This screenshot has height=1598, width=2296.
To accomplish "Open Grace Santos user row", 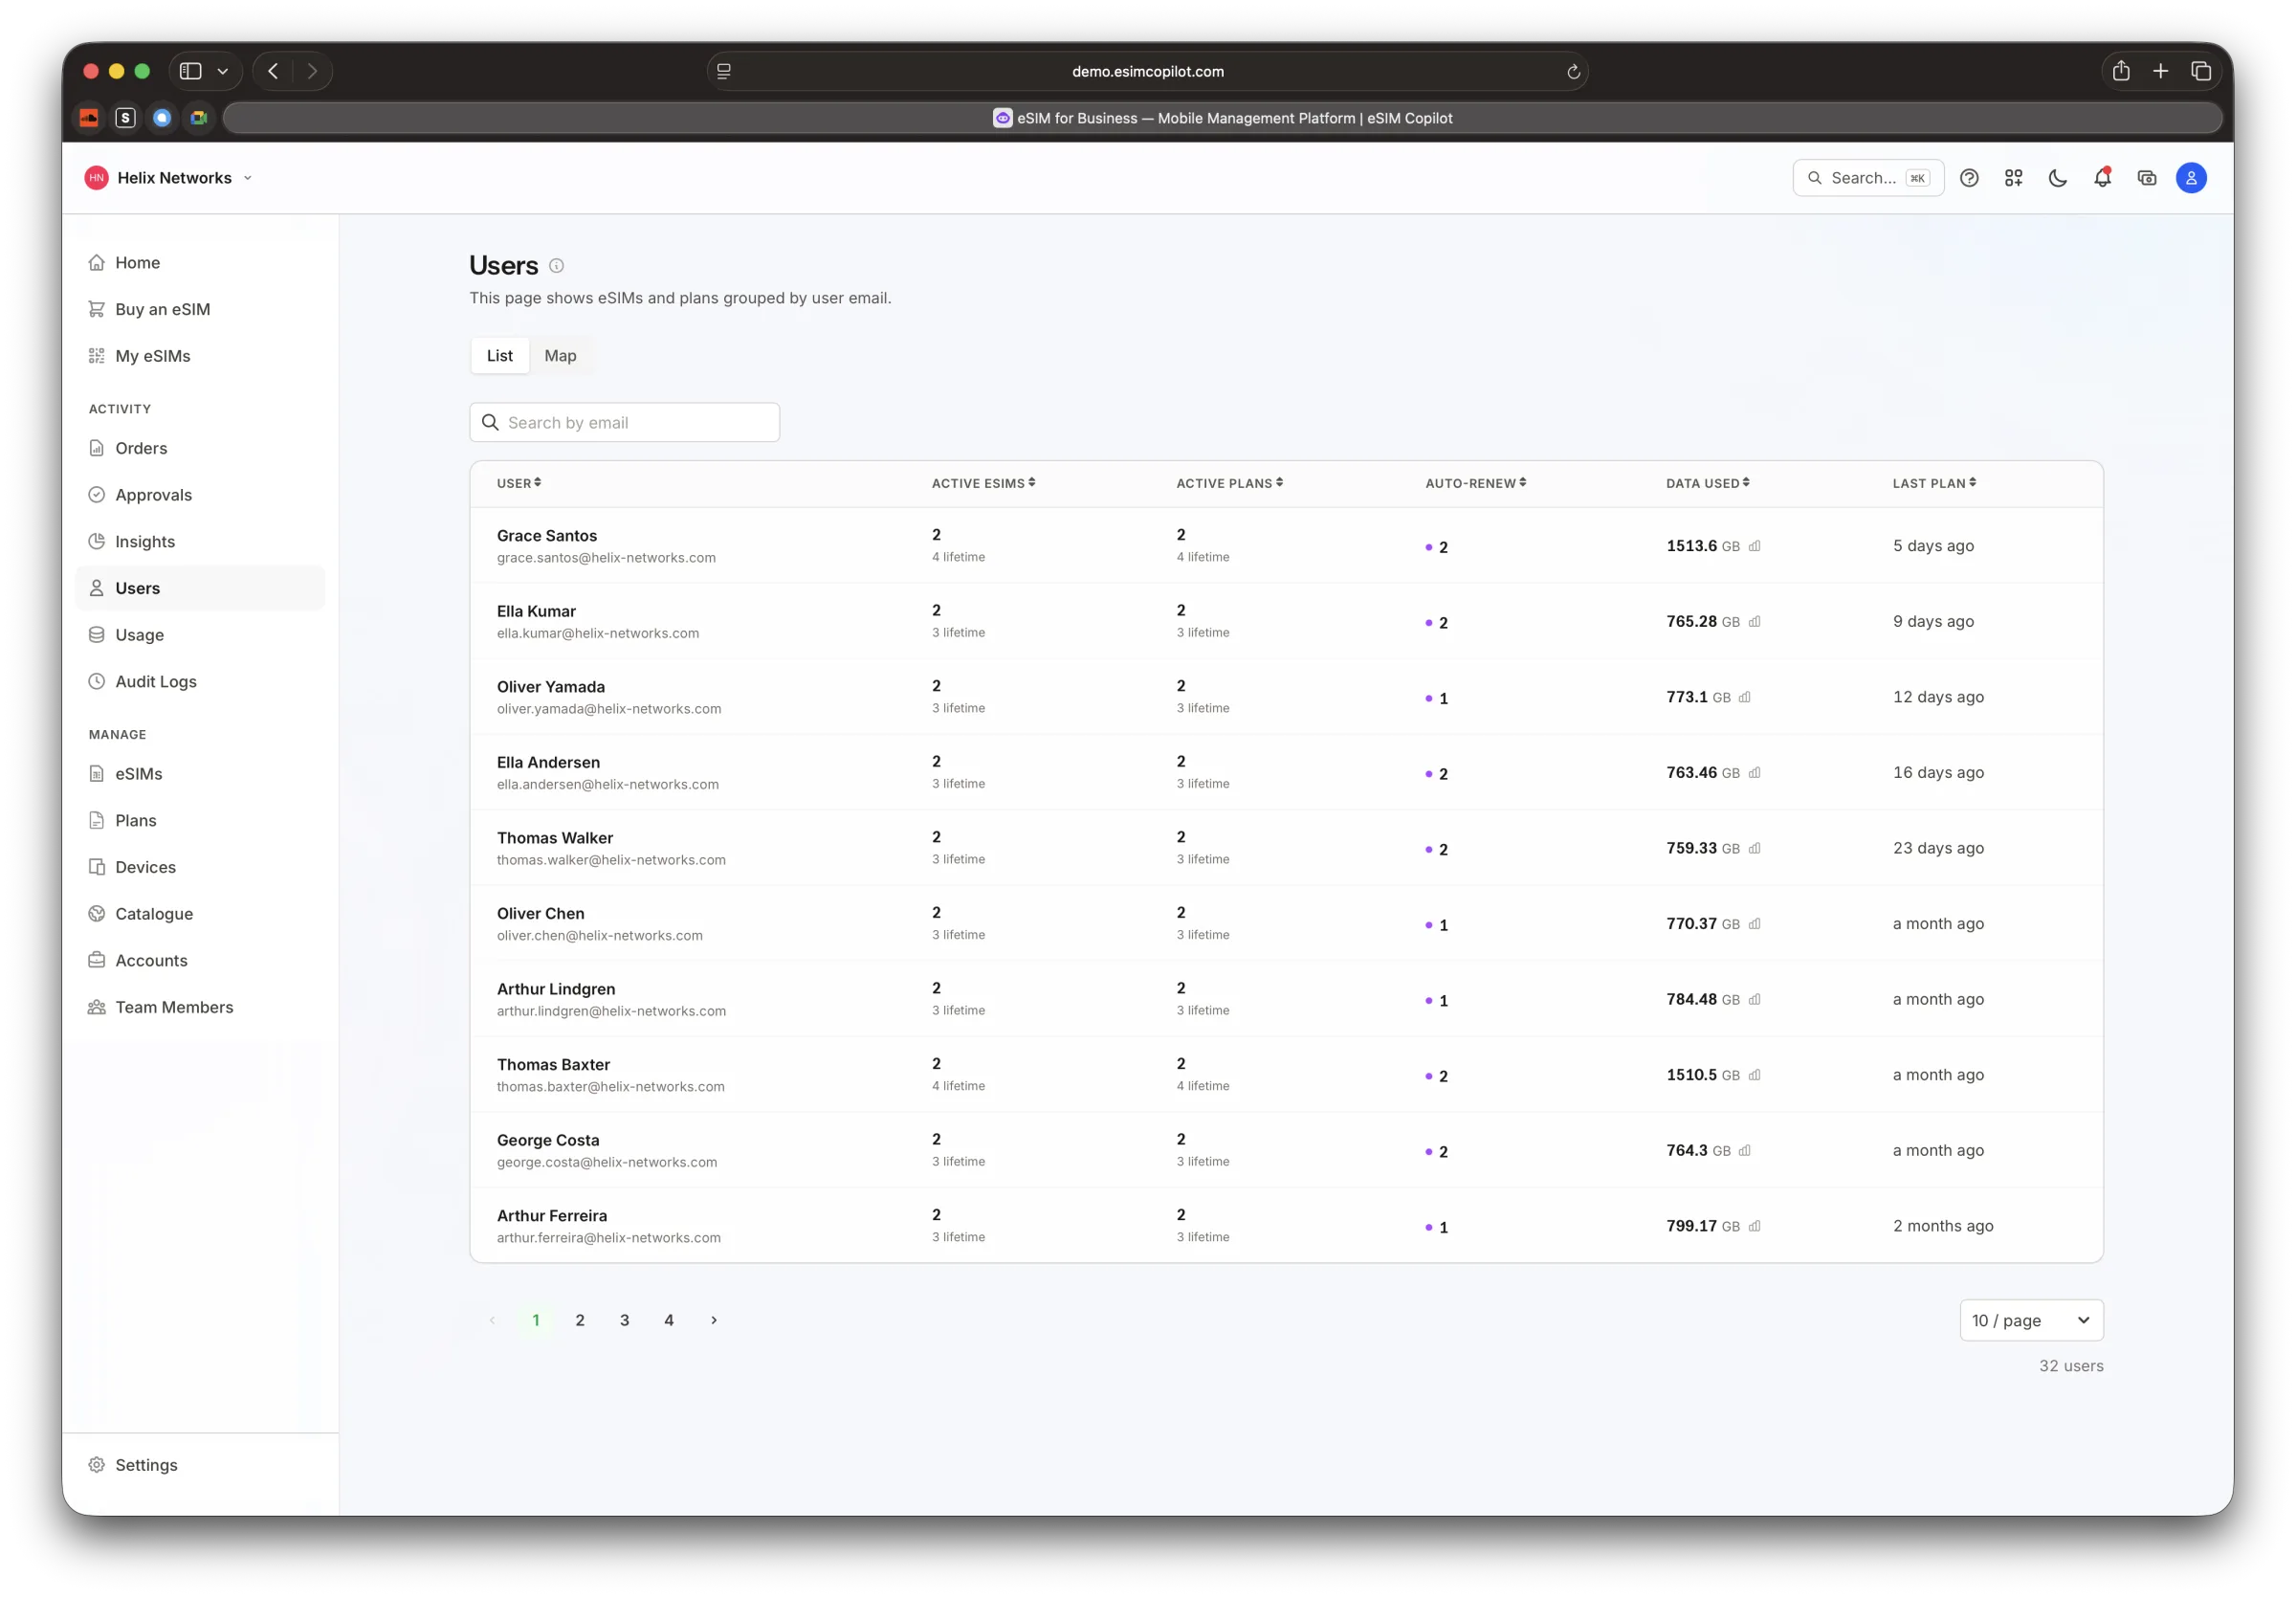I will click(x=1286, y=546).
